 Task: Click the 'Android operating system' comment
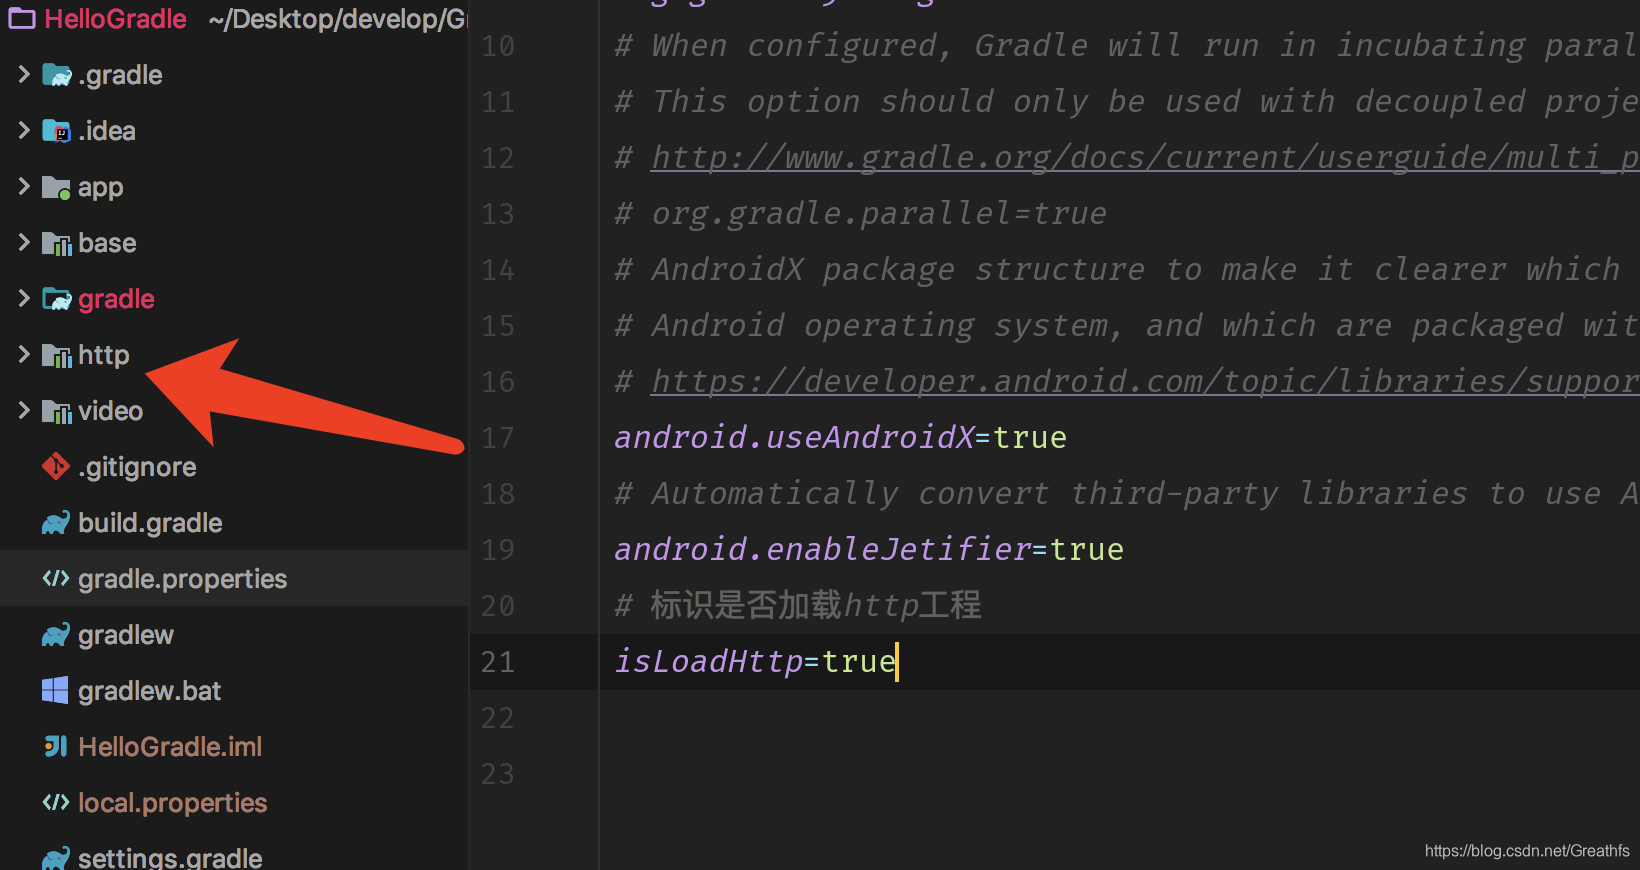click(1127, 325)
